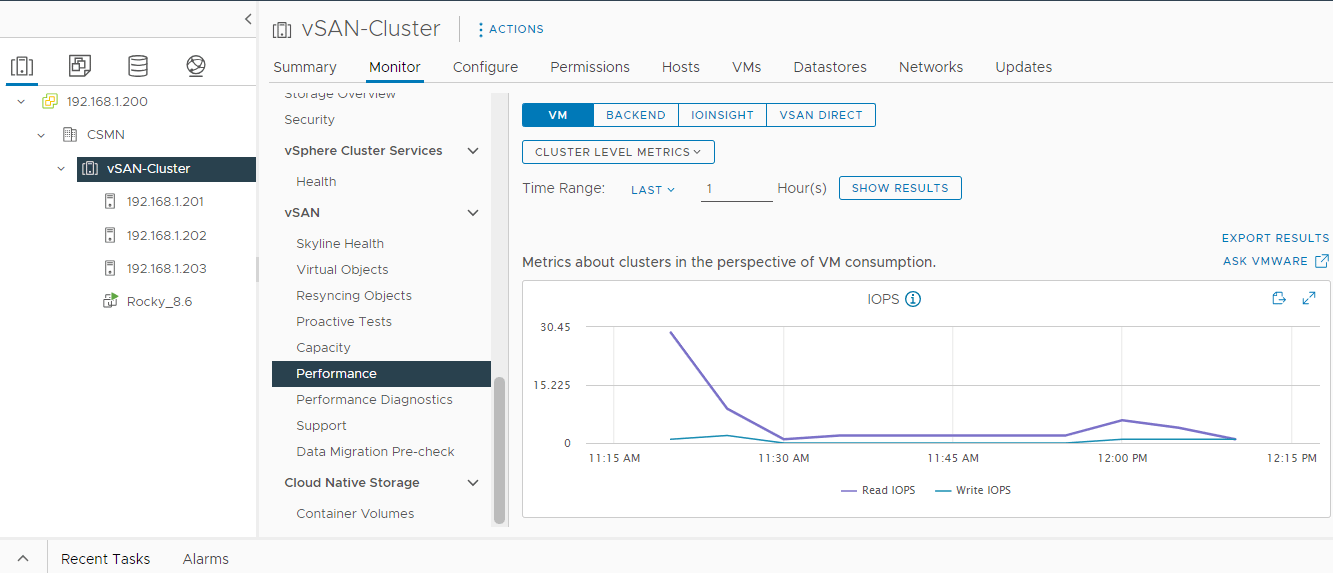Open the vSAN Support page
1333x573 pixels.
[322, 426]
